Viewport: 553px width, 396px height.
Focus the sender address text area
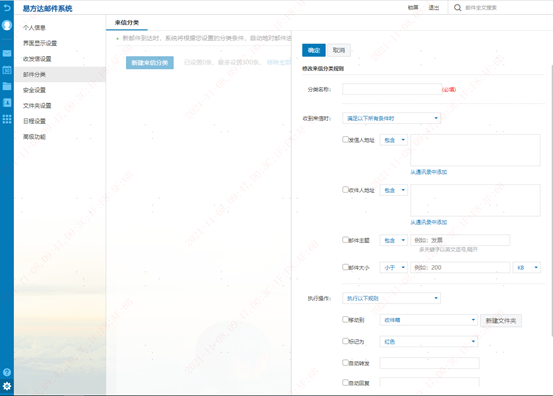(475, 150)
